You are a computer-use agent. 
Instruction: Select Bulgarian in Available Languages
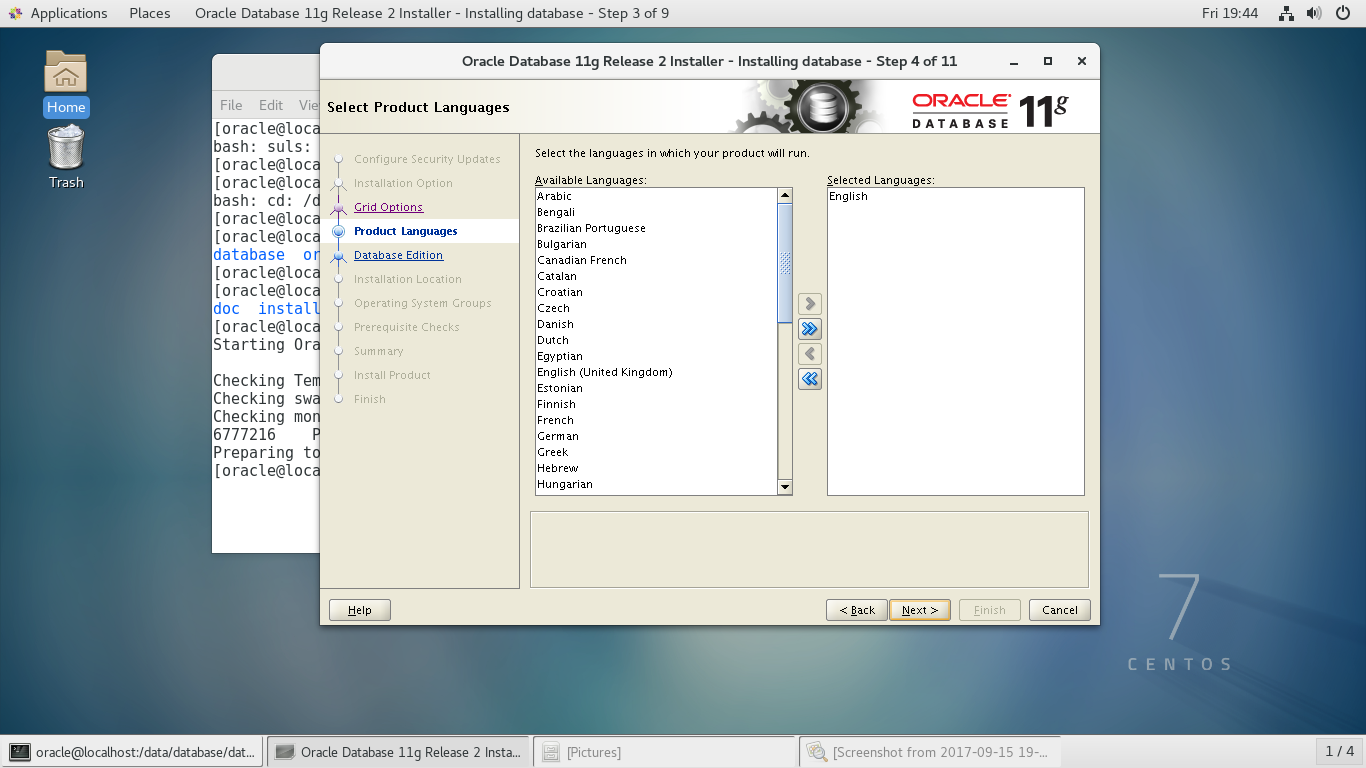656,244
